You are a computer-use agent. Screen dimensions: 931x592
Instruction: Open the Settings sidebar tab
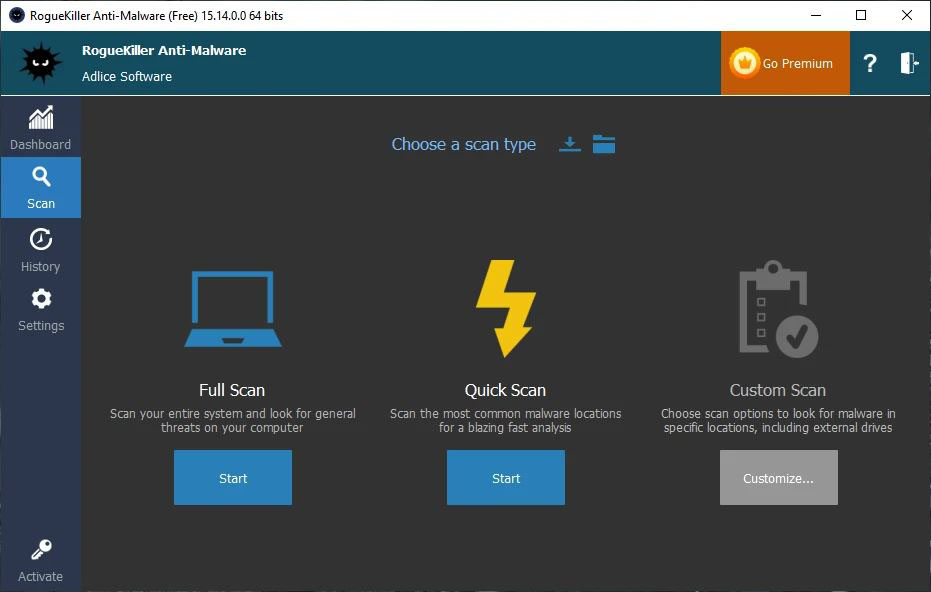[x=40, y=309]
